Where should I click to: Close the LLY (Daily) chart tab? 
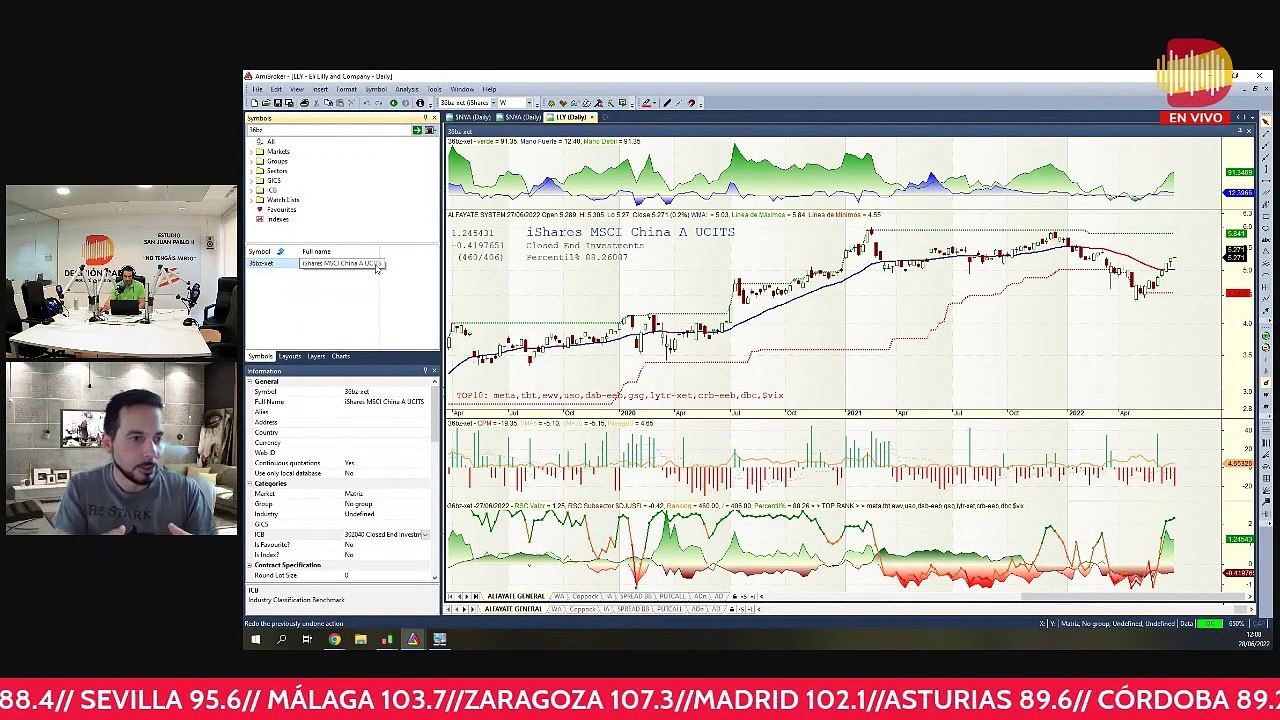pos(592,117)
